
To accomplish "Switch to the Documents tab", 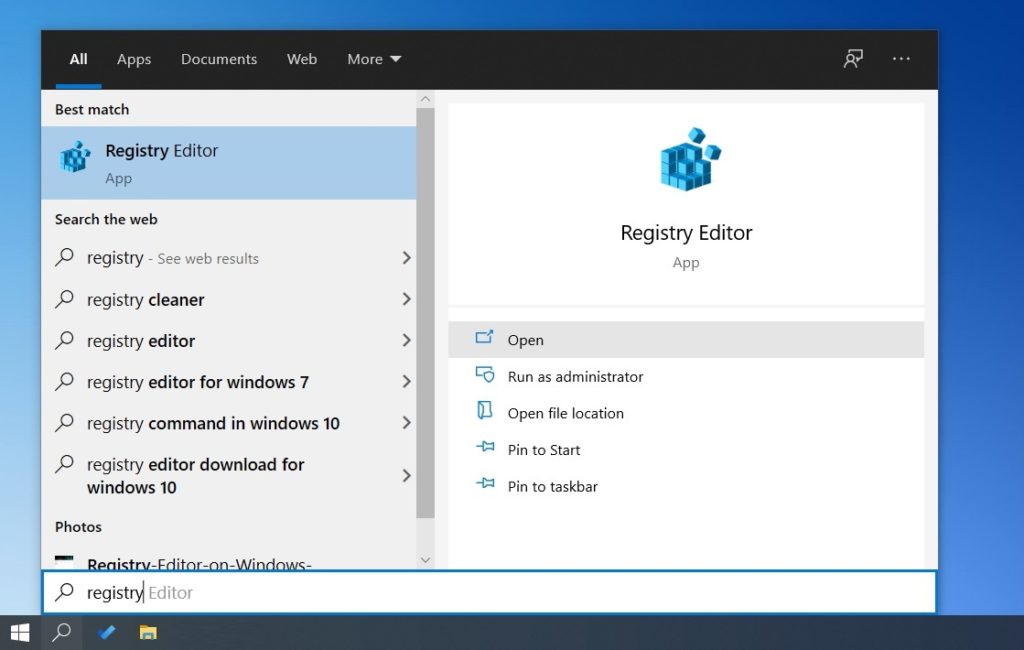I will pyautogui.click(x=218, y=59).
